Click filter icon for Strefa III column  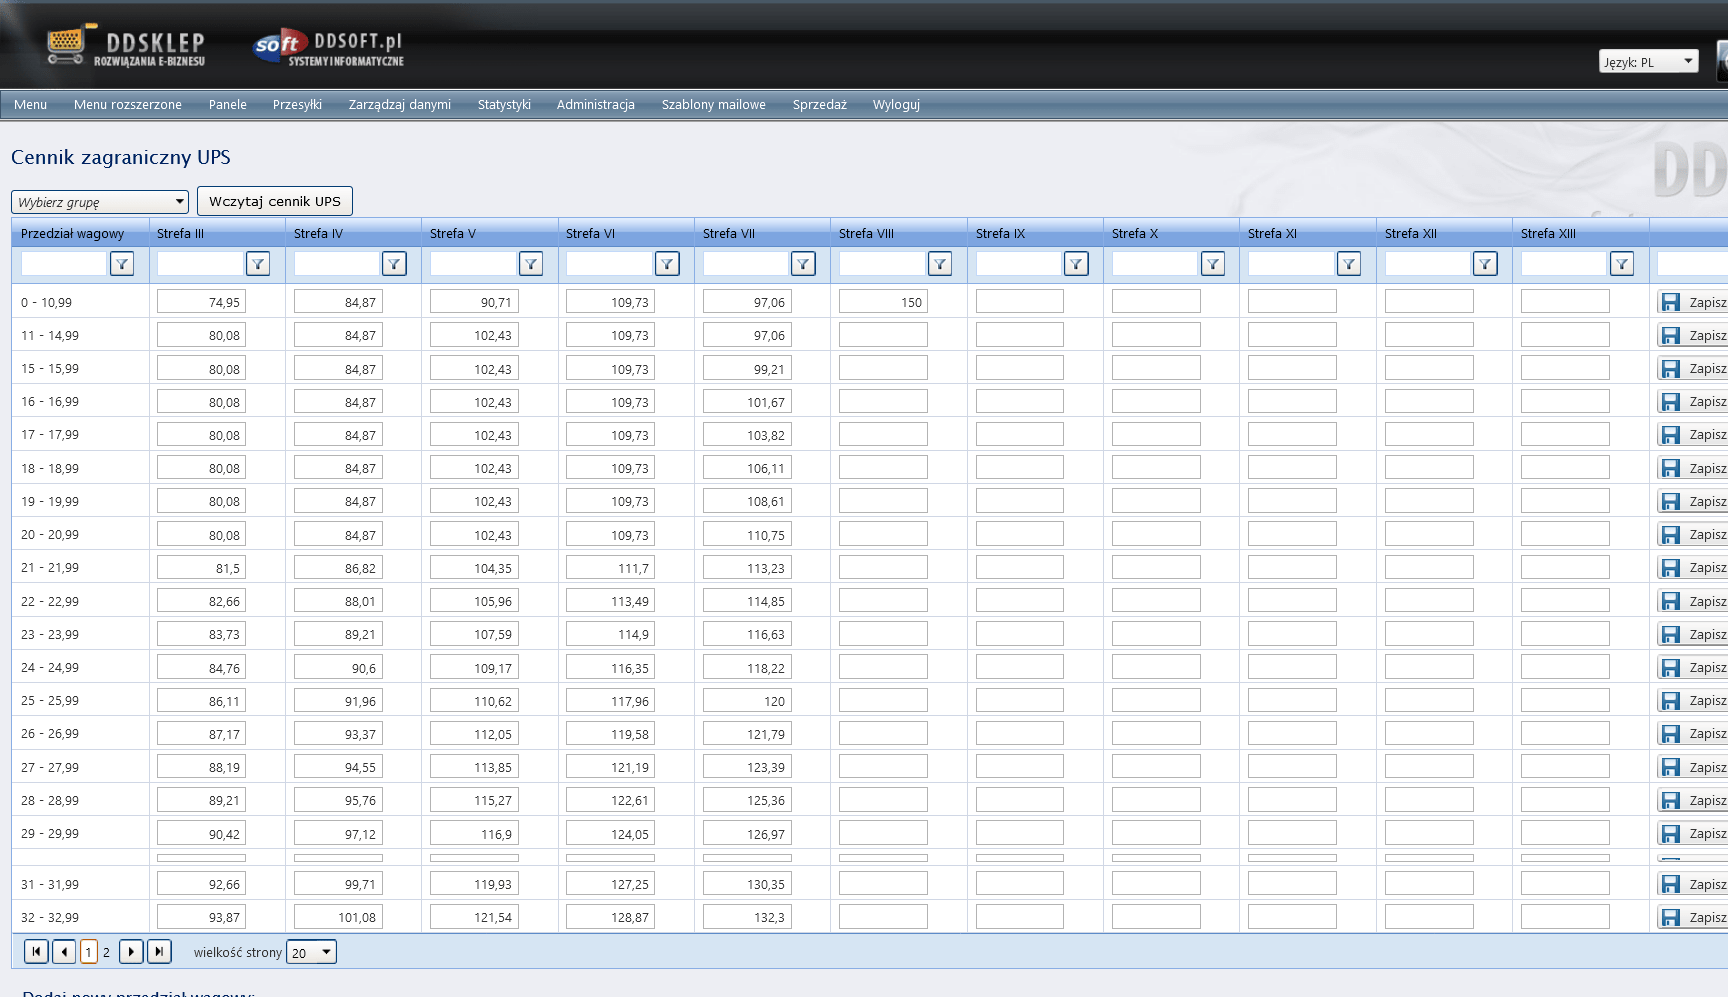pos(258,264)
